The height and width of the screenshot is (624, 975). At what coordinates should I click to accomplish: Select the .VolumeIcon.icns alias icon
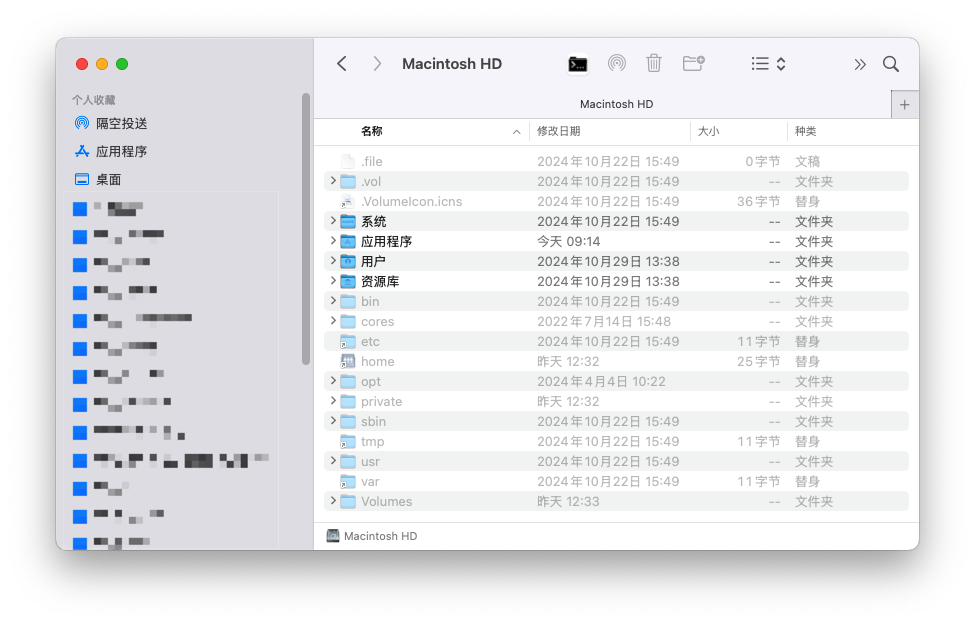[348, 201]
